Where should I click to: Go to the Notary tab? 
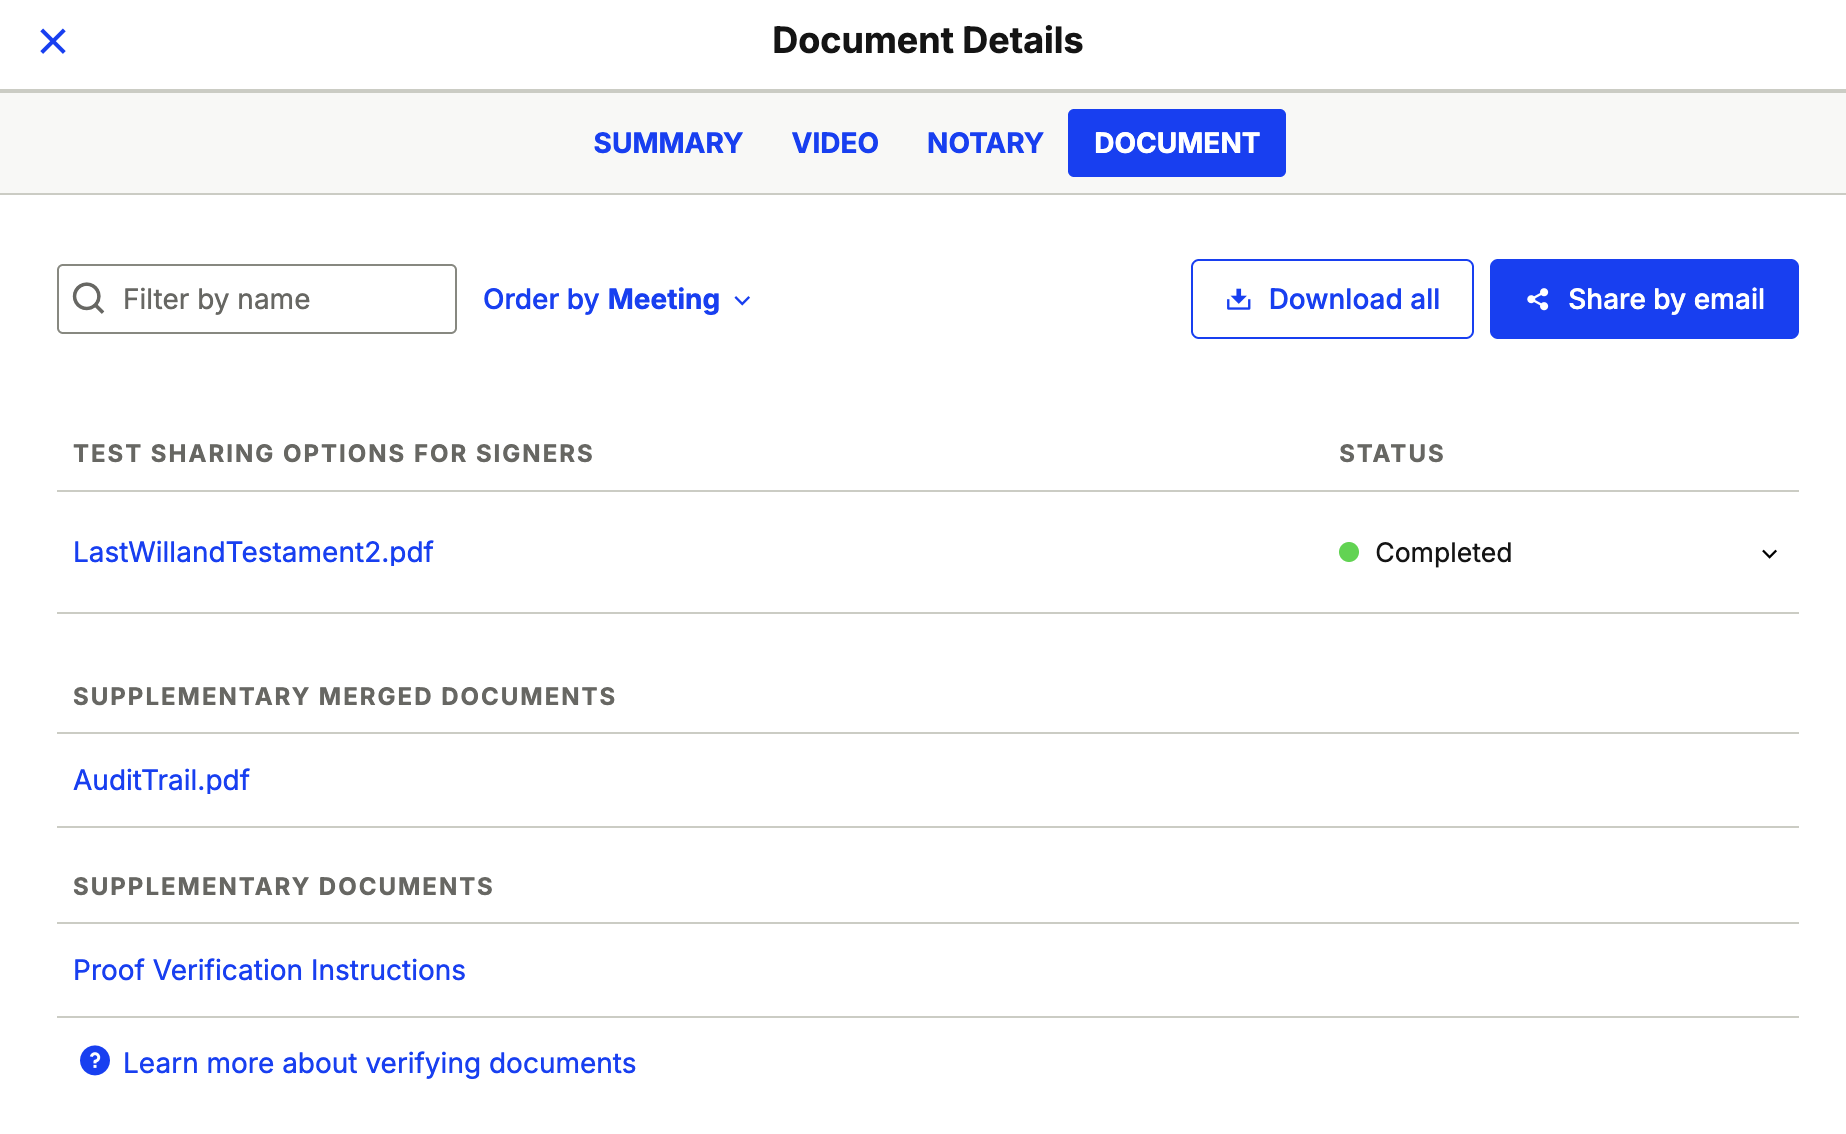point(984,143)
